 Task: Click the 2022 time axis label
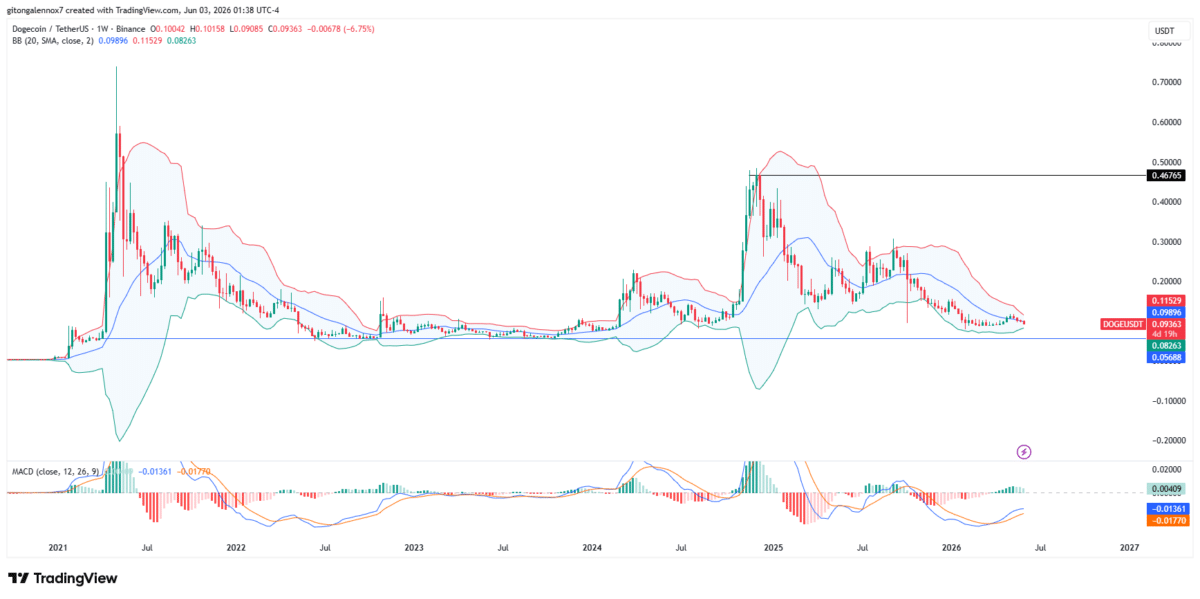[x=236, y=547]
